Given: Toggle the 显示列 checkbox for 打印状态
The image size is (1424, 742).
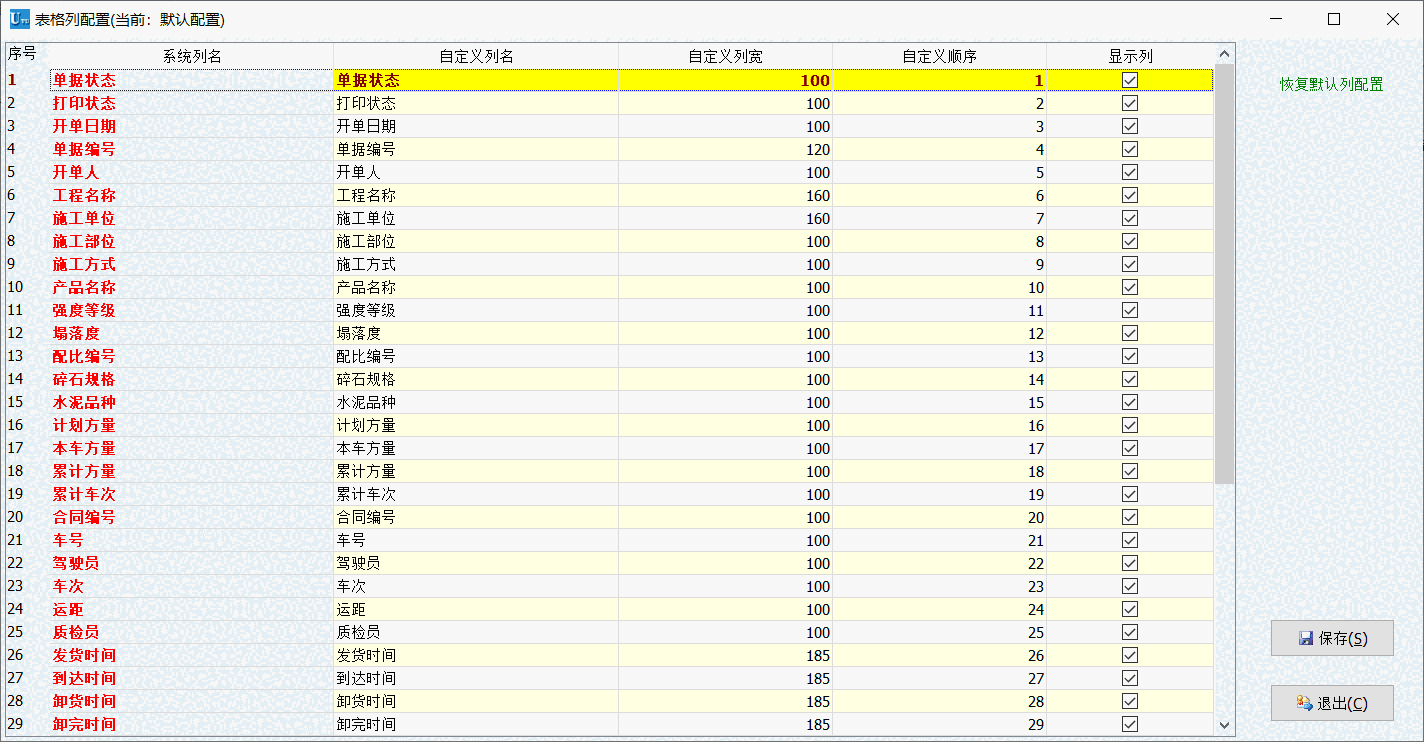Looking at the screenshot, I should pyautogui.click(x=1130, y=103).
